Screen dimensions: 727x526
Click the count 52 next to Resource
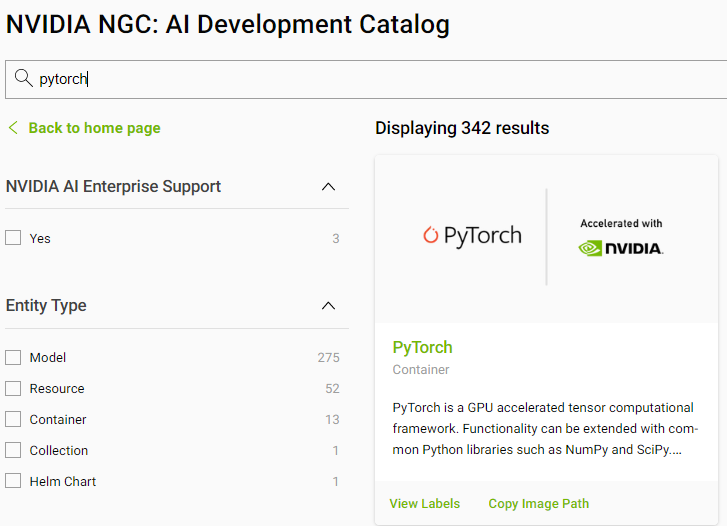(x=332, y=389)
